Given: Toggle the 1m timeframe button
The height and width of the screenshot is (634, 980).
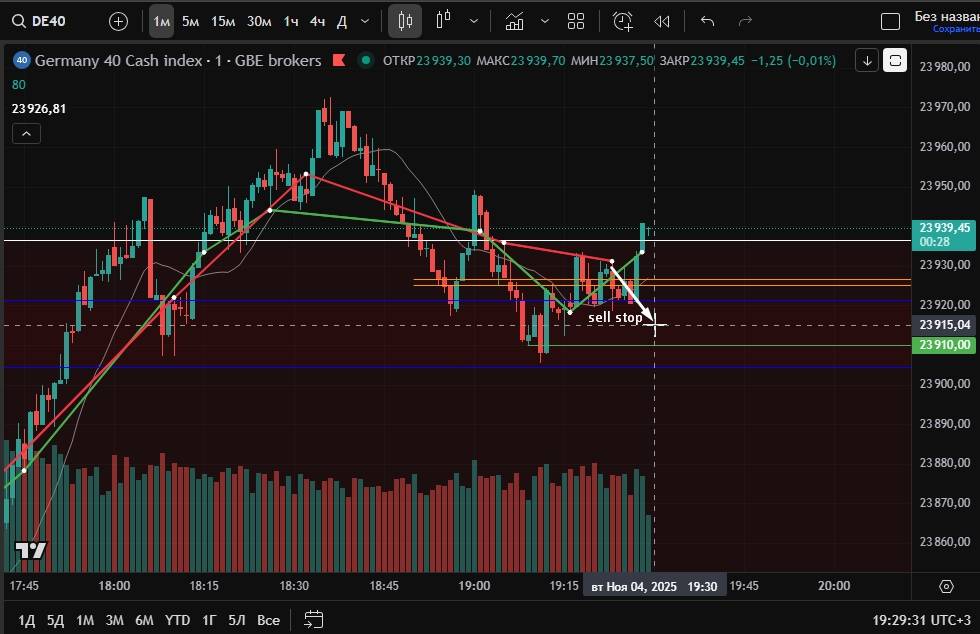Looking at the screenshot, I should 162,21.
